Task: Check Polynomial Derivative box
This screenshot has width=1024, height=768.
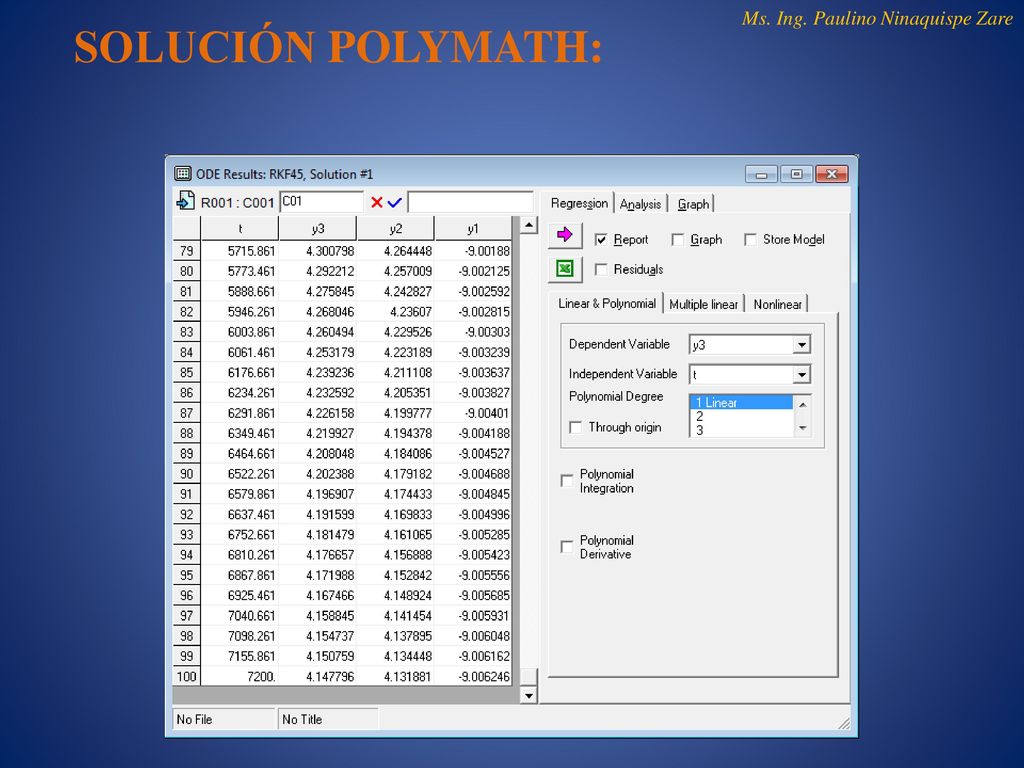Action: [567, 547]
